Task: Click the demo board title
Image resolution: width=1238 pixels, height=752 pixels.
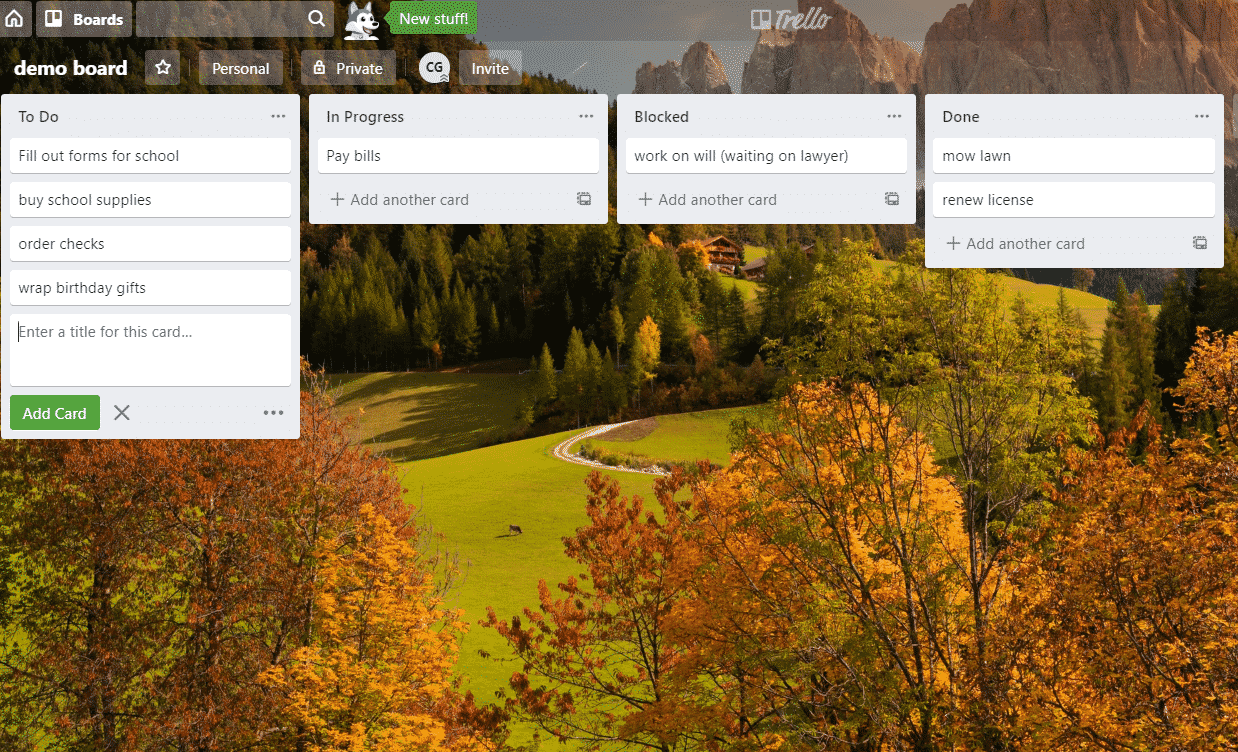Action: click(x=70, y=68)
